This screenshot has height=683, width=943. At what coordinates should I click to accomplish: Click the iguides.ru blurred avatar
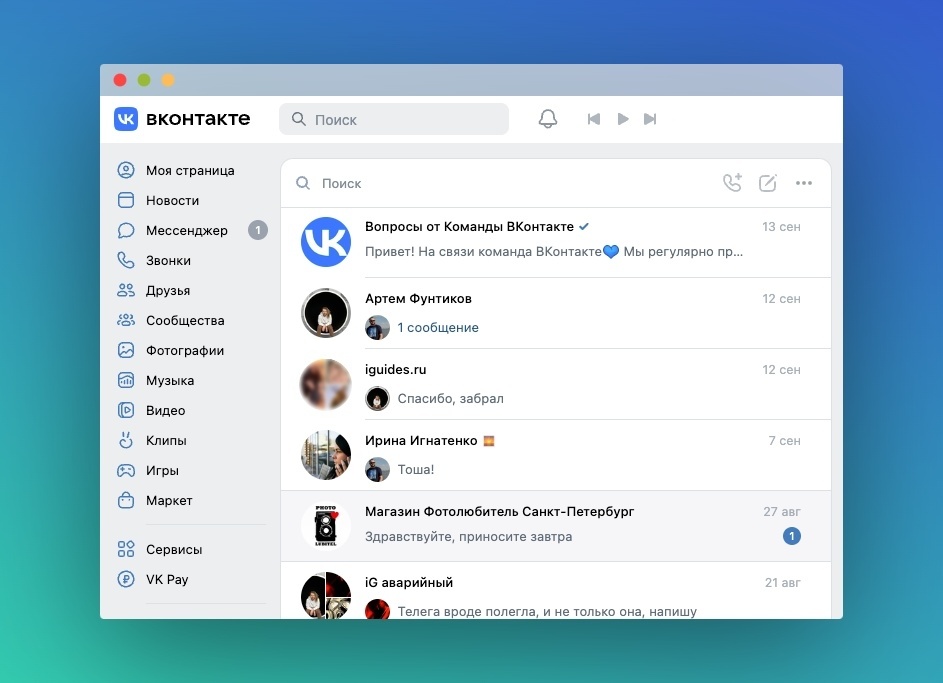coord(326,384)
